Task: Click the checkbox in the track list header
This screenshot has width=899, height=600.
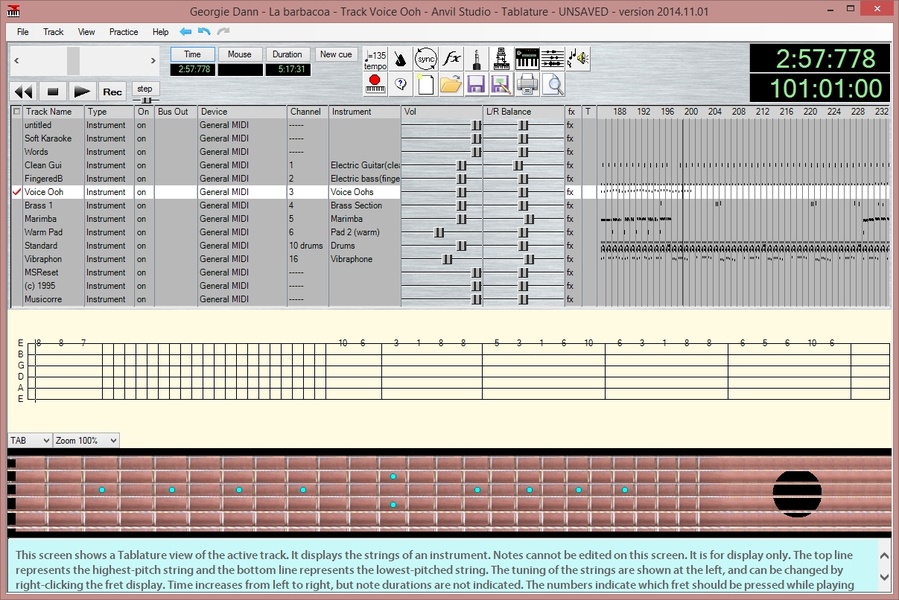Action: pos(16,112)
